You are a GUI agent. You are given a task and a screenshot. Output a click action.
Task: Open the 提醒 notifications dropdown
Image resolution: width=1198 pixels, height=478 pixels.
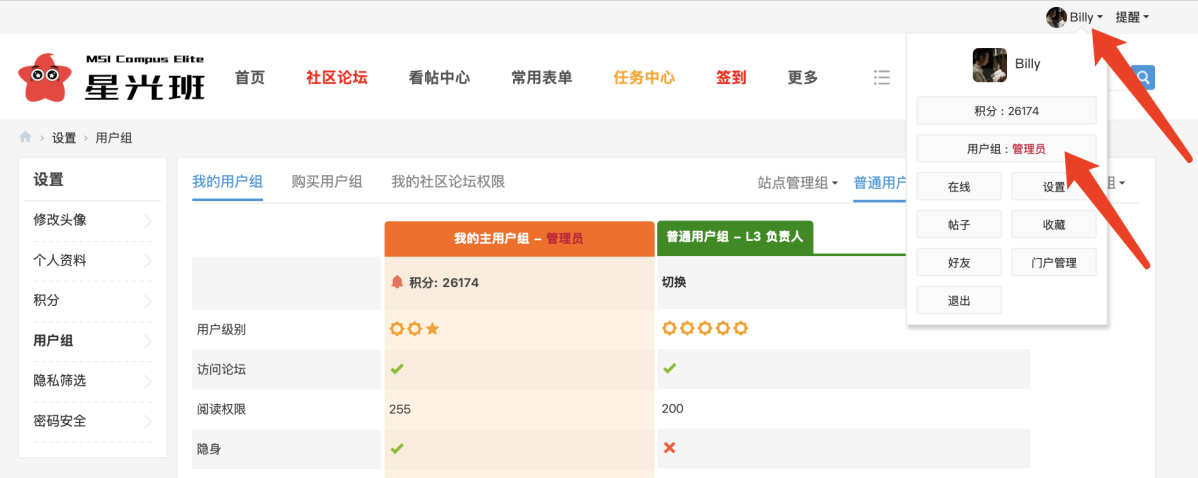(x=1132, y=17)
